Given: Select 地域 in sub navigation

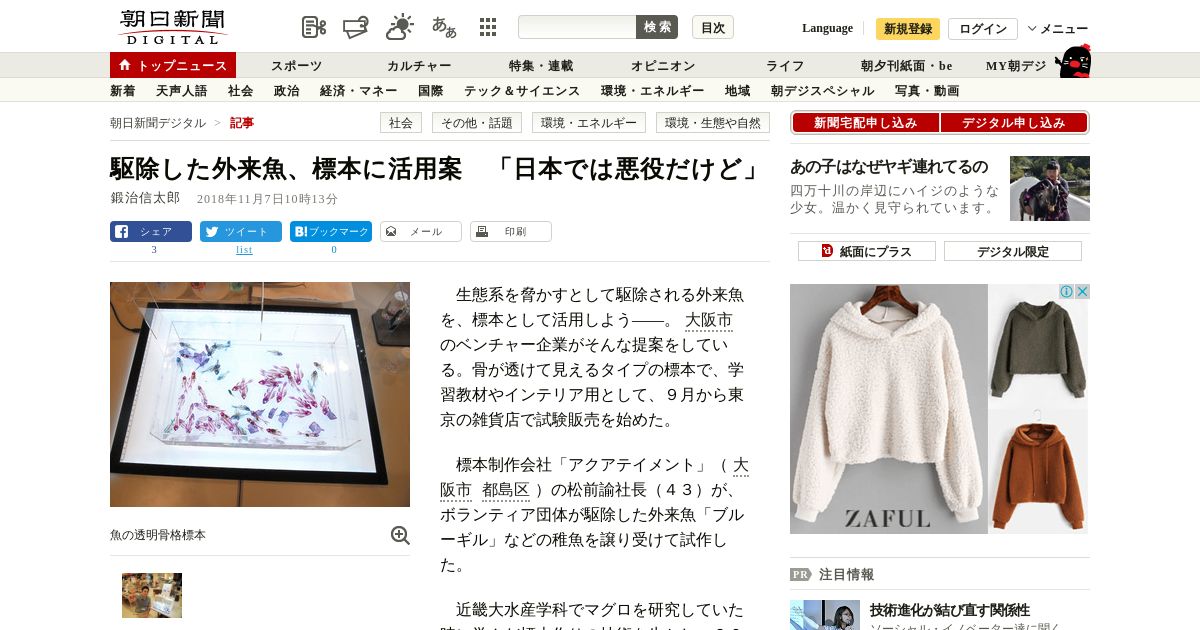Looking at the screenshot, I should tap(738, 91).
